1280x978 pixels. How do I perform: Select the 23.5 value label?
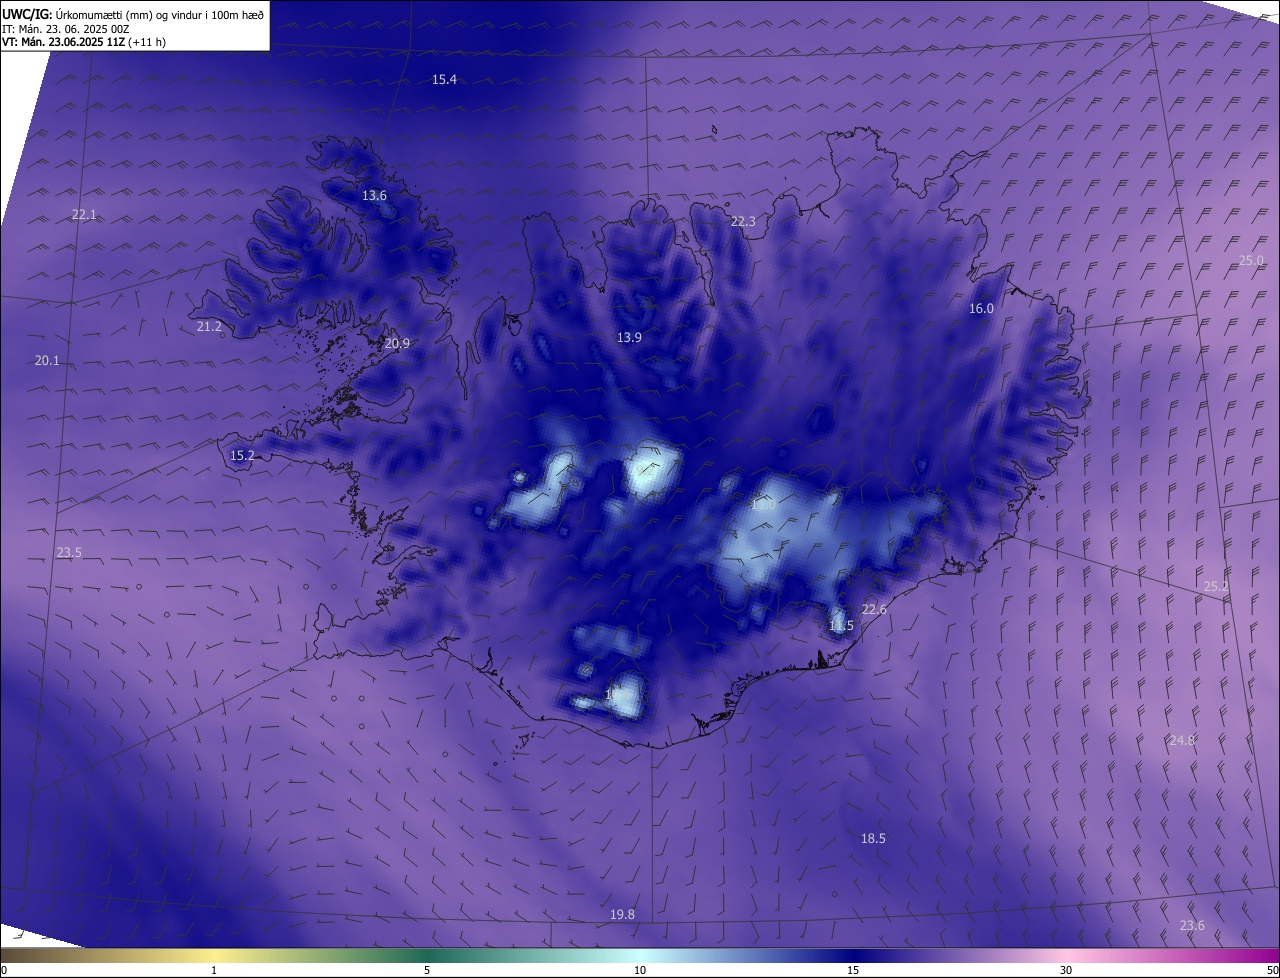click(x=69, y=552)
